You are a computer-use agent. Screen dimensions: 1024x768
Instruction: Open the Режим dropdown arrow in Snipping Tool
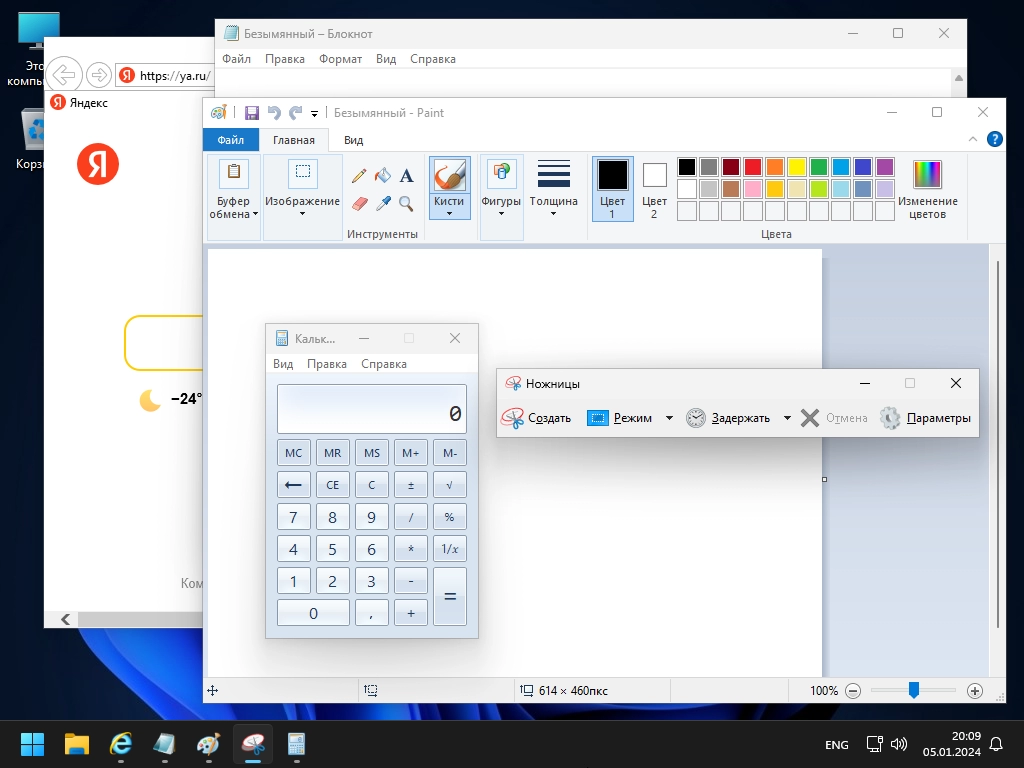(669, 418)
